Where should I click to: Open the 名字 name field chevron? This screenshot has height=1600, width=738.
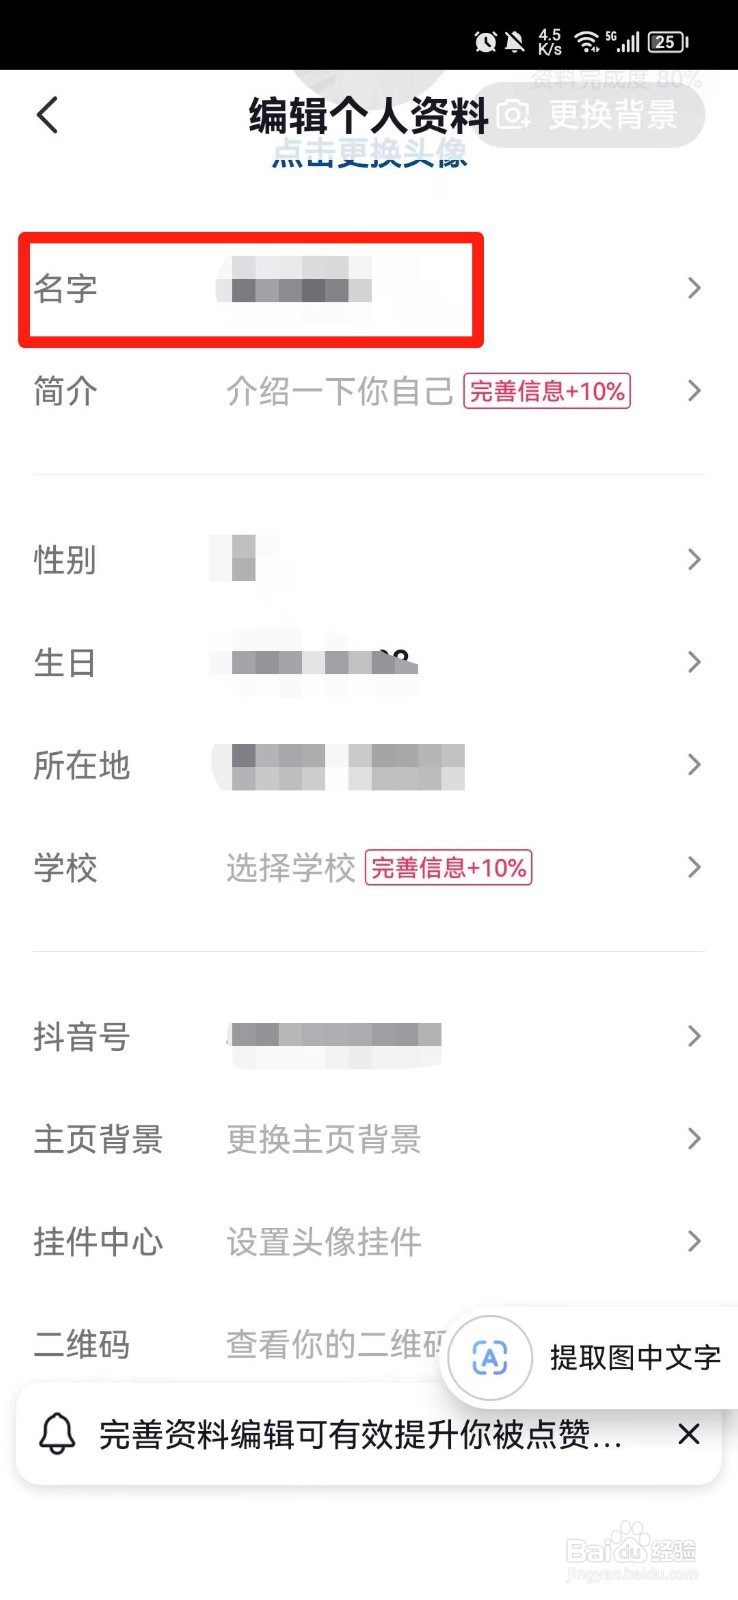coord(694,288)
